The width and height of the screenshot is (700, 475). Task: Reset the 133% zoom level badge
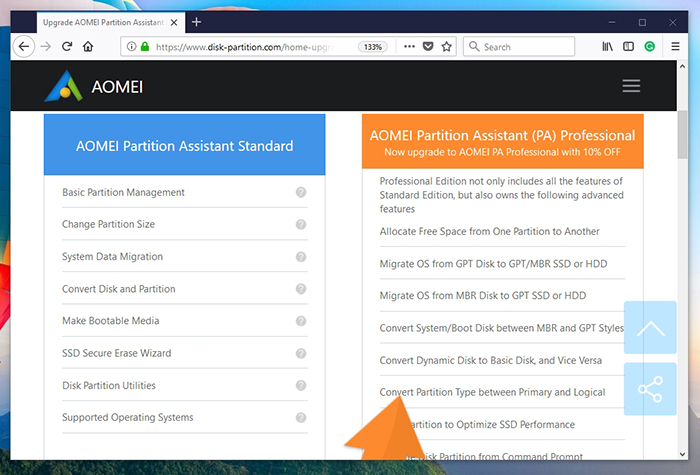click(372, 47)
